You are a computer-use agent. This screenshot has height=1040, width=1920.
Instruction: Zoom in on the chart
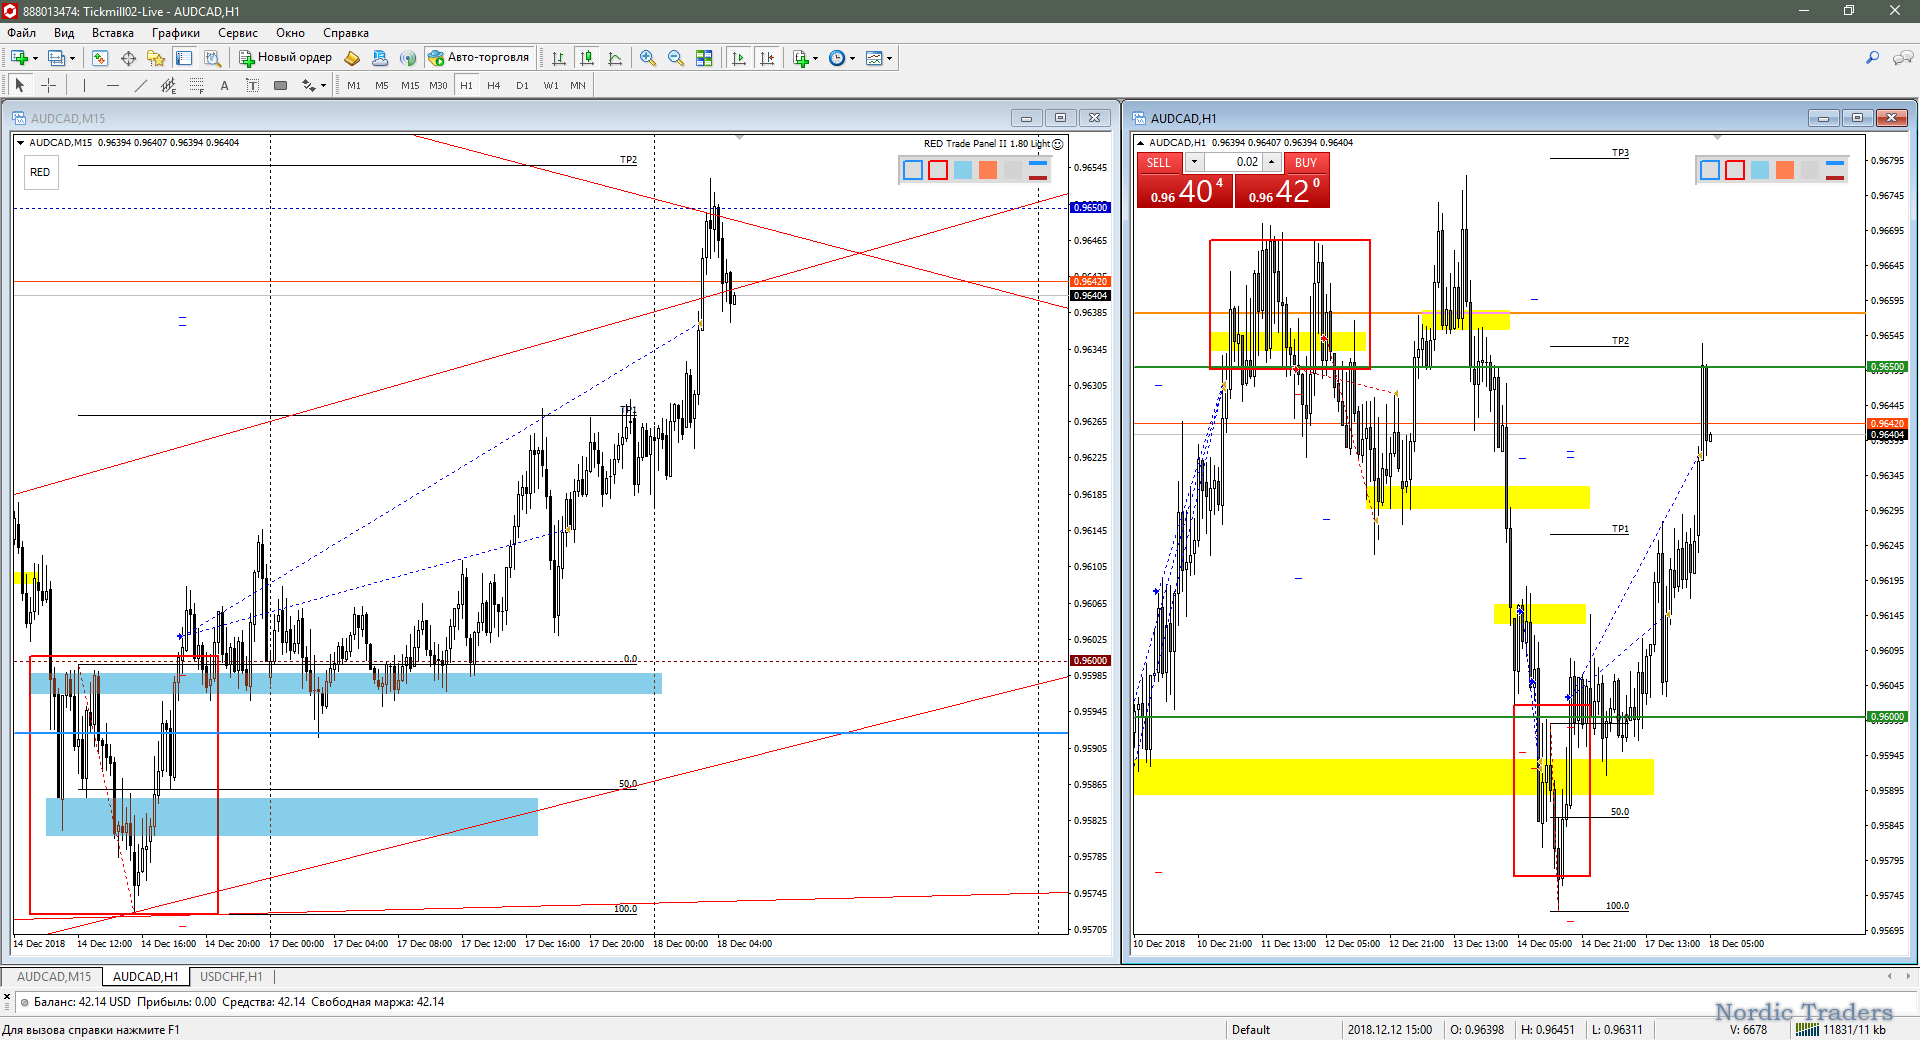pyautogui.click(x=648, y=58)
